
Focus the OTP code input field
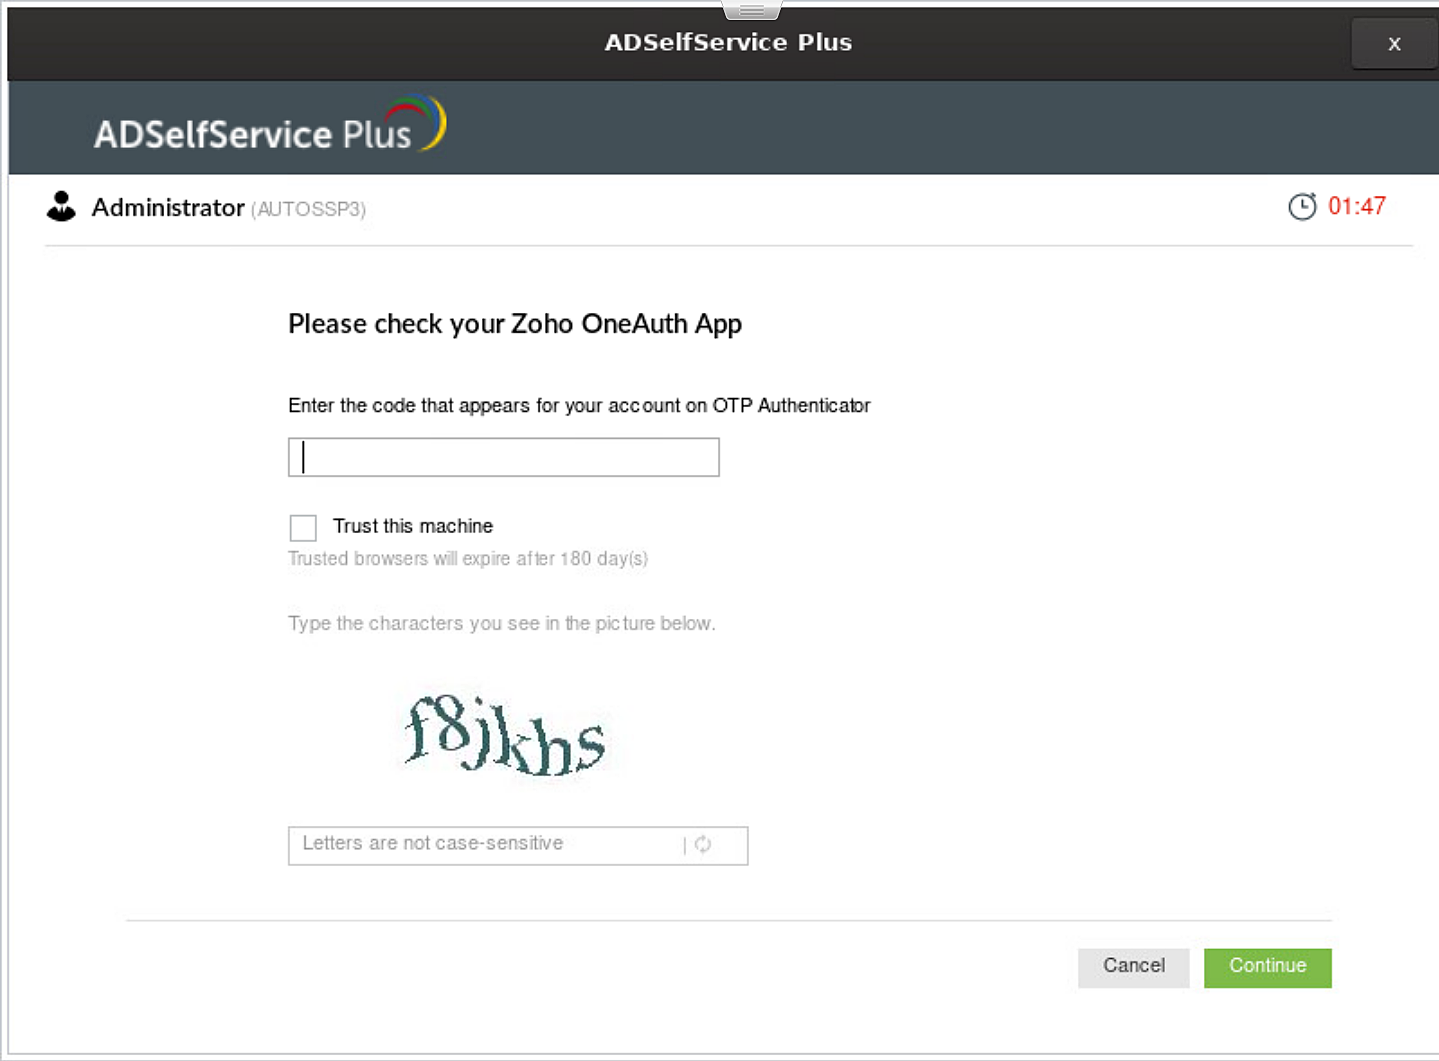[x=503, y=457]
